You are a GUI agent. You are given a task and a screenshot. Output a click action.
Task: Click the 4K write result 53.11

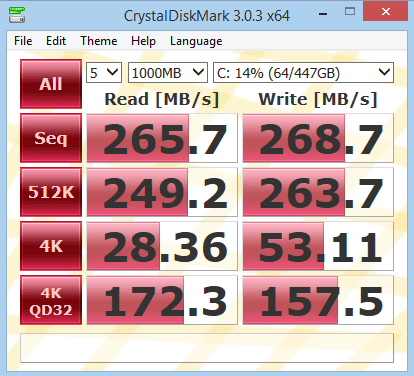tap(318, 246)
